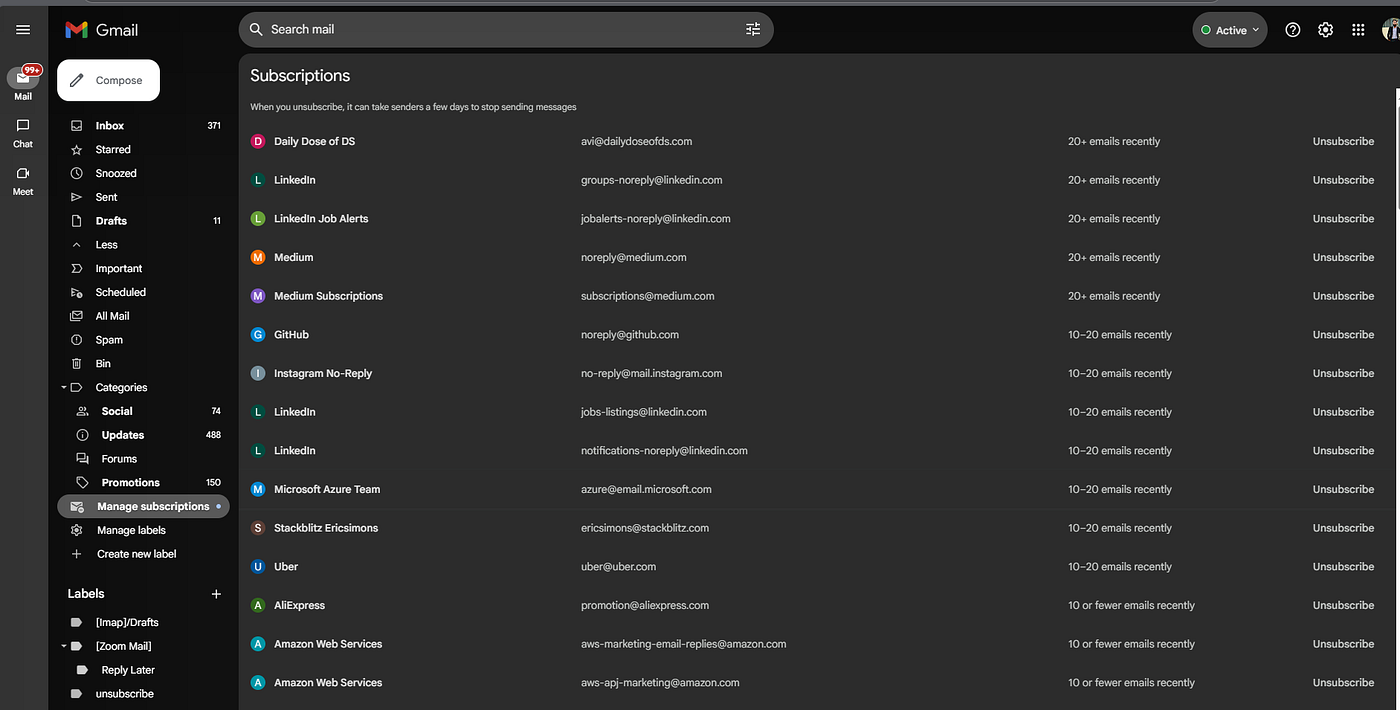Open the Forums category

(x=142, y=459)
